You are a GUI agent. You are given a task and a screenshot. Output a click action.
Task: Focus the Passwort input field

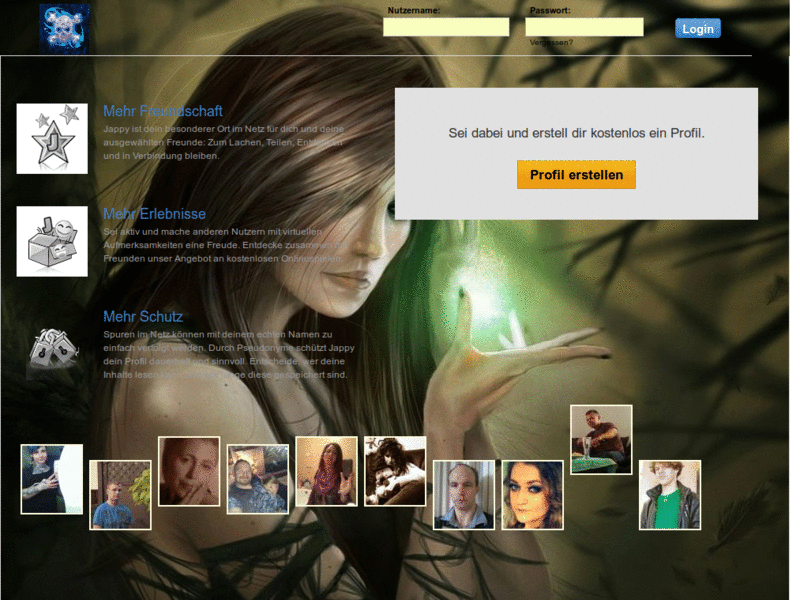click(x=584, y=27)
